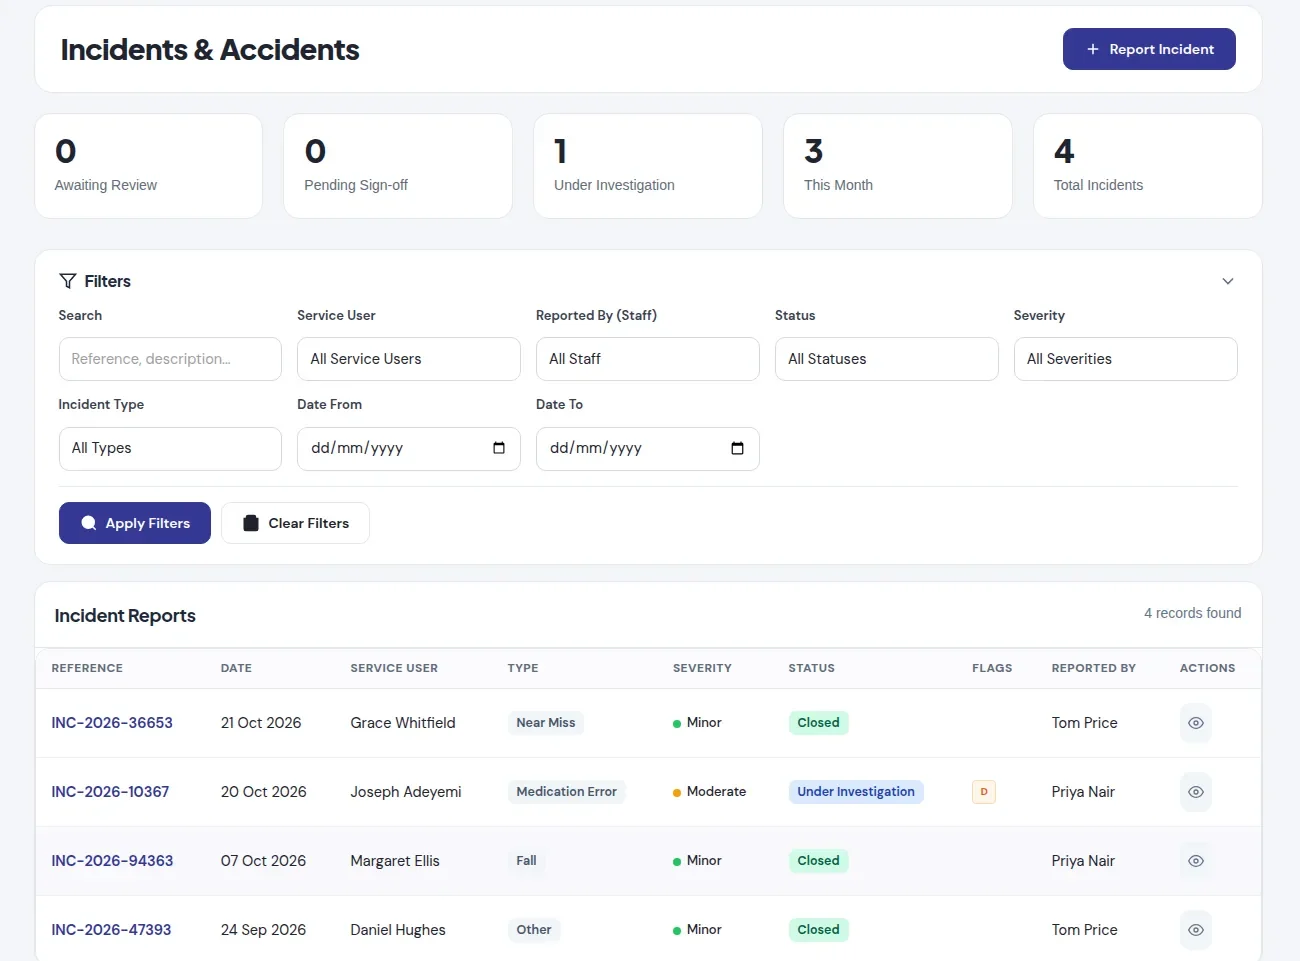Viewport: 1300px width, 961px height.
Task: Open the All Service Users dropdown
Action: point(409,359)
